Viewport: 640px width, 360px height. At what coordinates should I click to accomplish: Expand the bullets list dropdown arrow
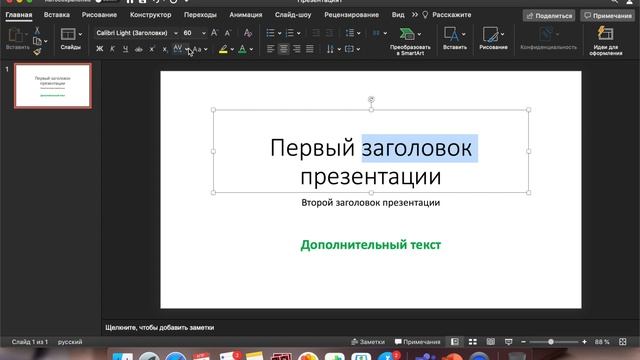point(280,33)
